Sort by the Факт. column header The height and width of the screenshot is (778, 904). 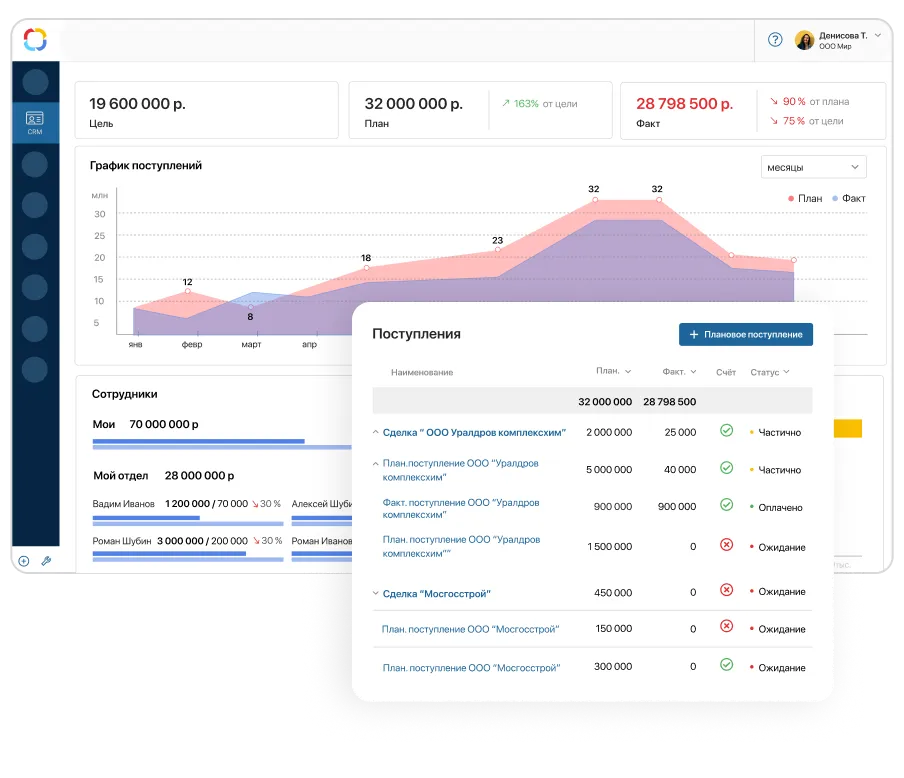coord(679,371)
